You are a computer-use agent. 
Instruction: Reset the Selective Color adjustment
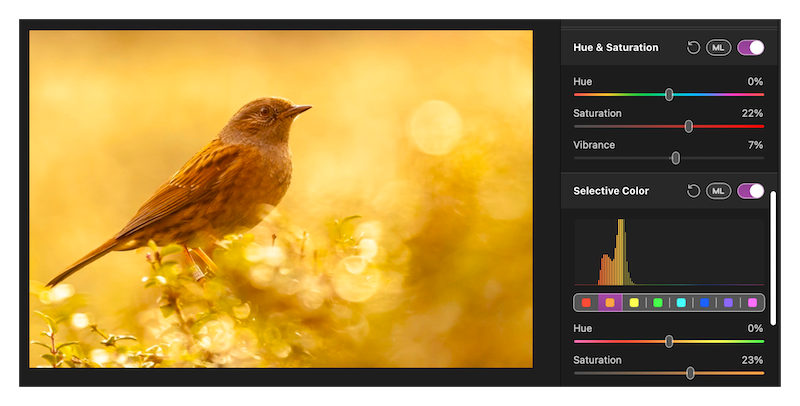(x=693, y=191)
